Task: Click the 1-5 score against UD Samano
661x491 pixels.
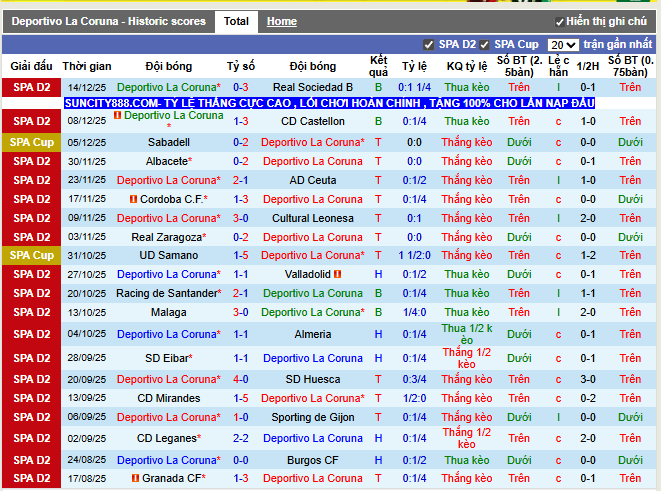Action: 241,255
